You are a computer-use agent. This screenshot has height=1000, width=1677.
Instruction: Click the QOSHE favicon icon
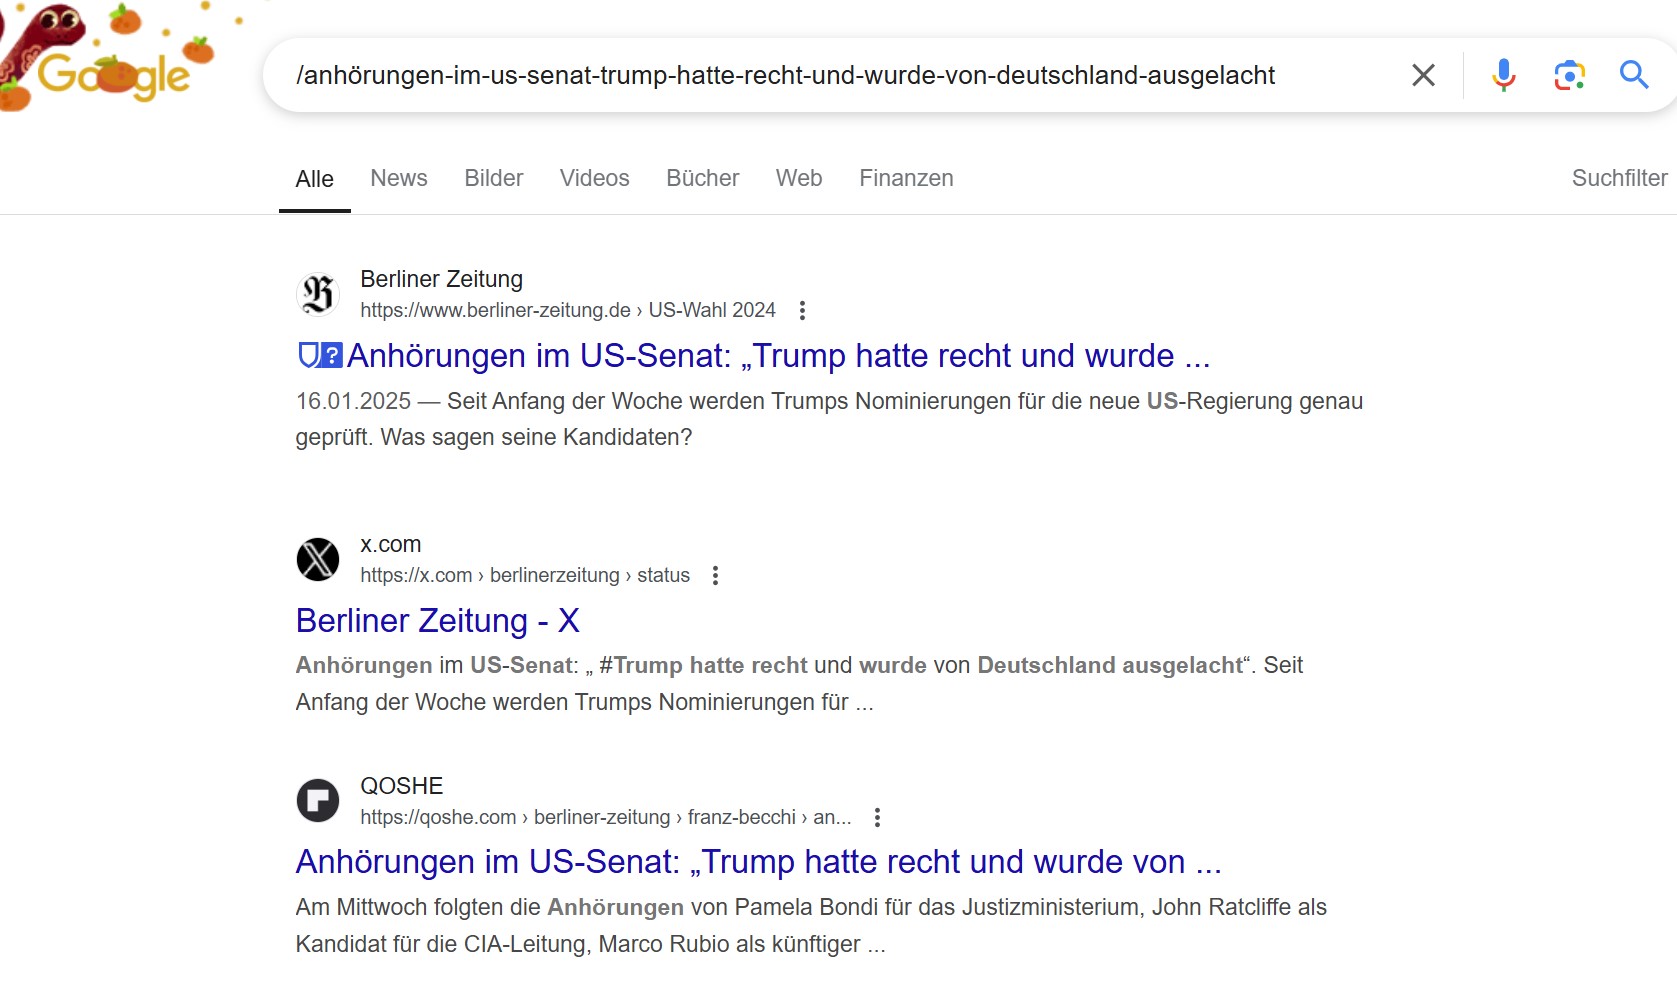[318, 801]
